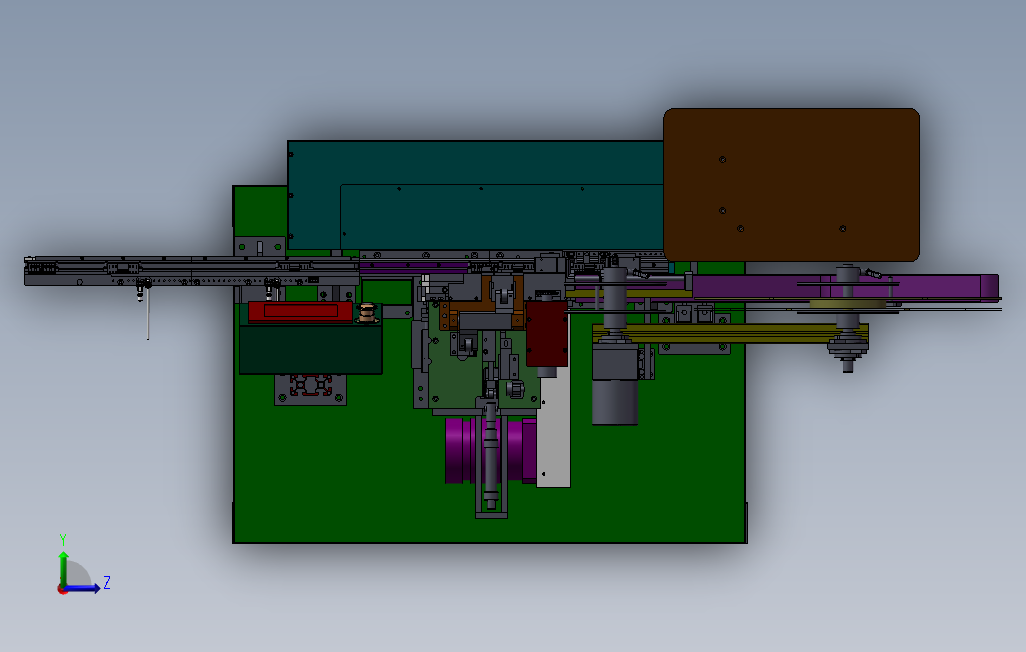Click the gray cylindrical motor body
The height and width of the screenshot is (652, 1026).
click(x=615, y=403)
